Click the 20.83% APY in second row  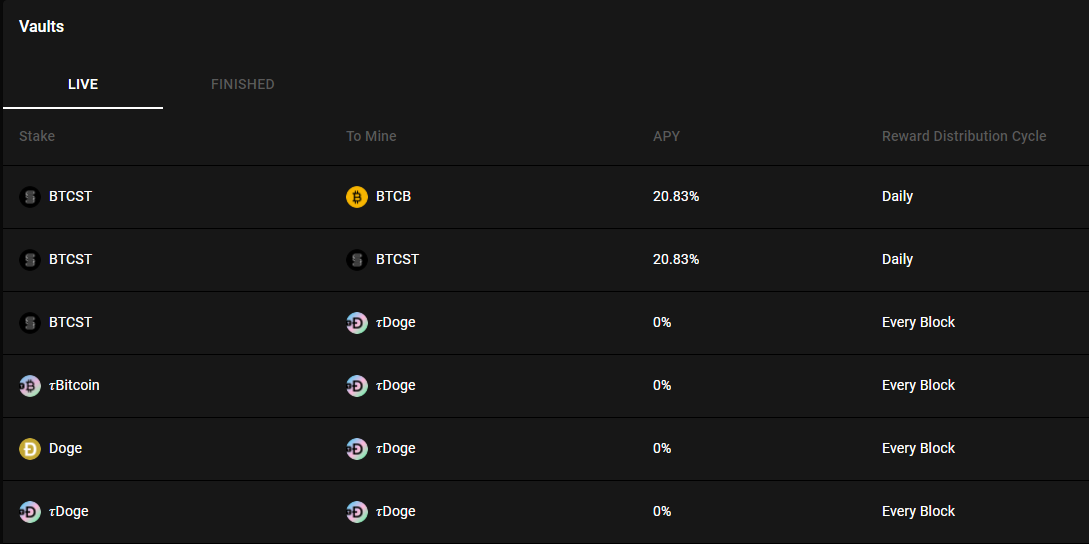point(676,259)
